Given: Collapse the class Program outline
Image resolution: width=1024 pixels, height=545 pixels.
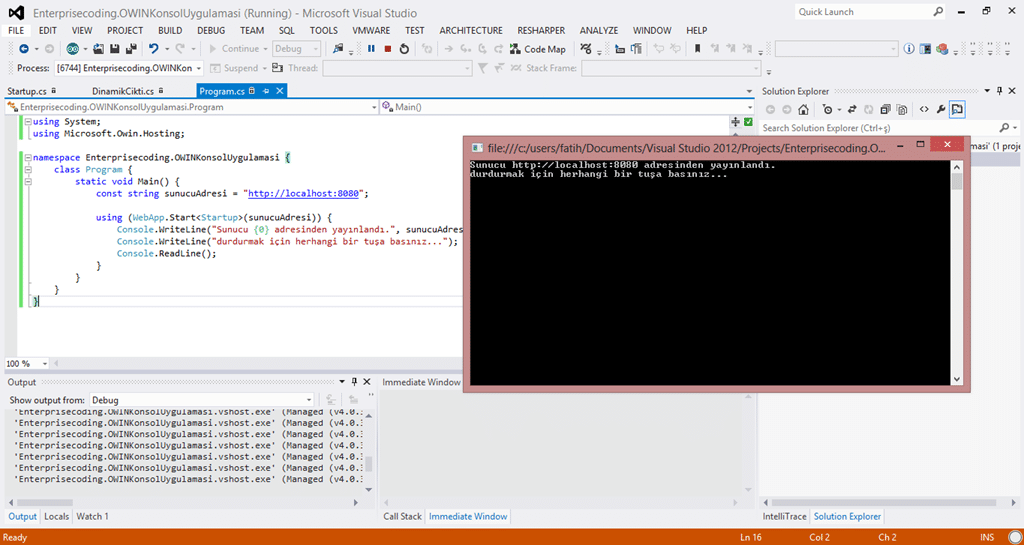Looking at the screenshot, I should coord(27,170).
